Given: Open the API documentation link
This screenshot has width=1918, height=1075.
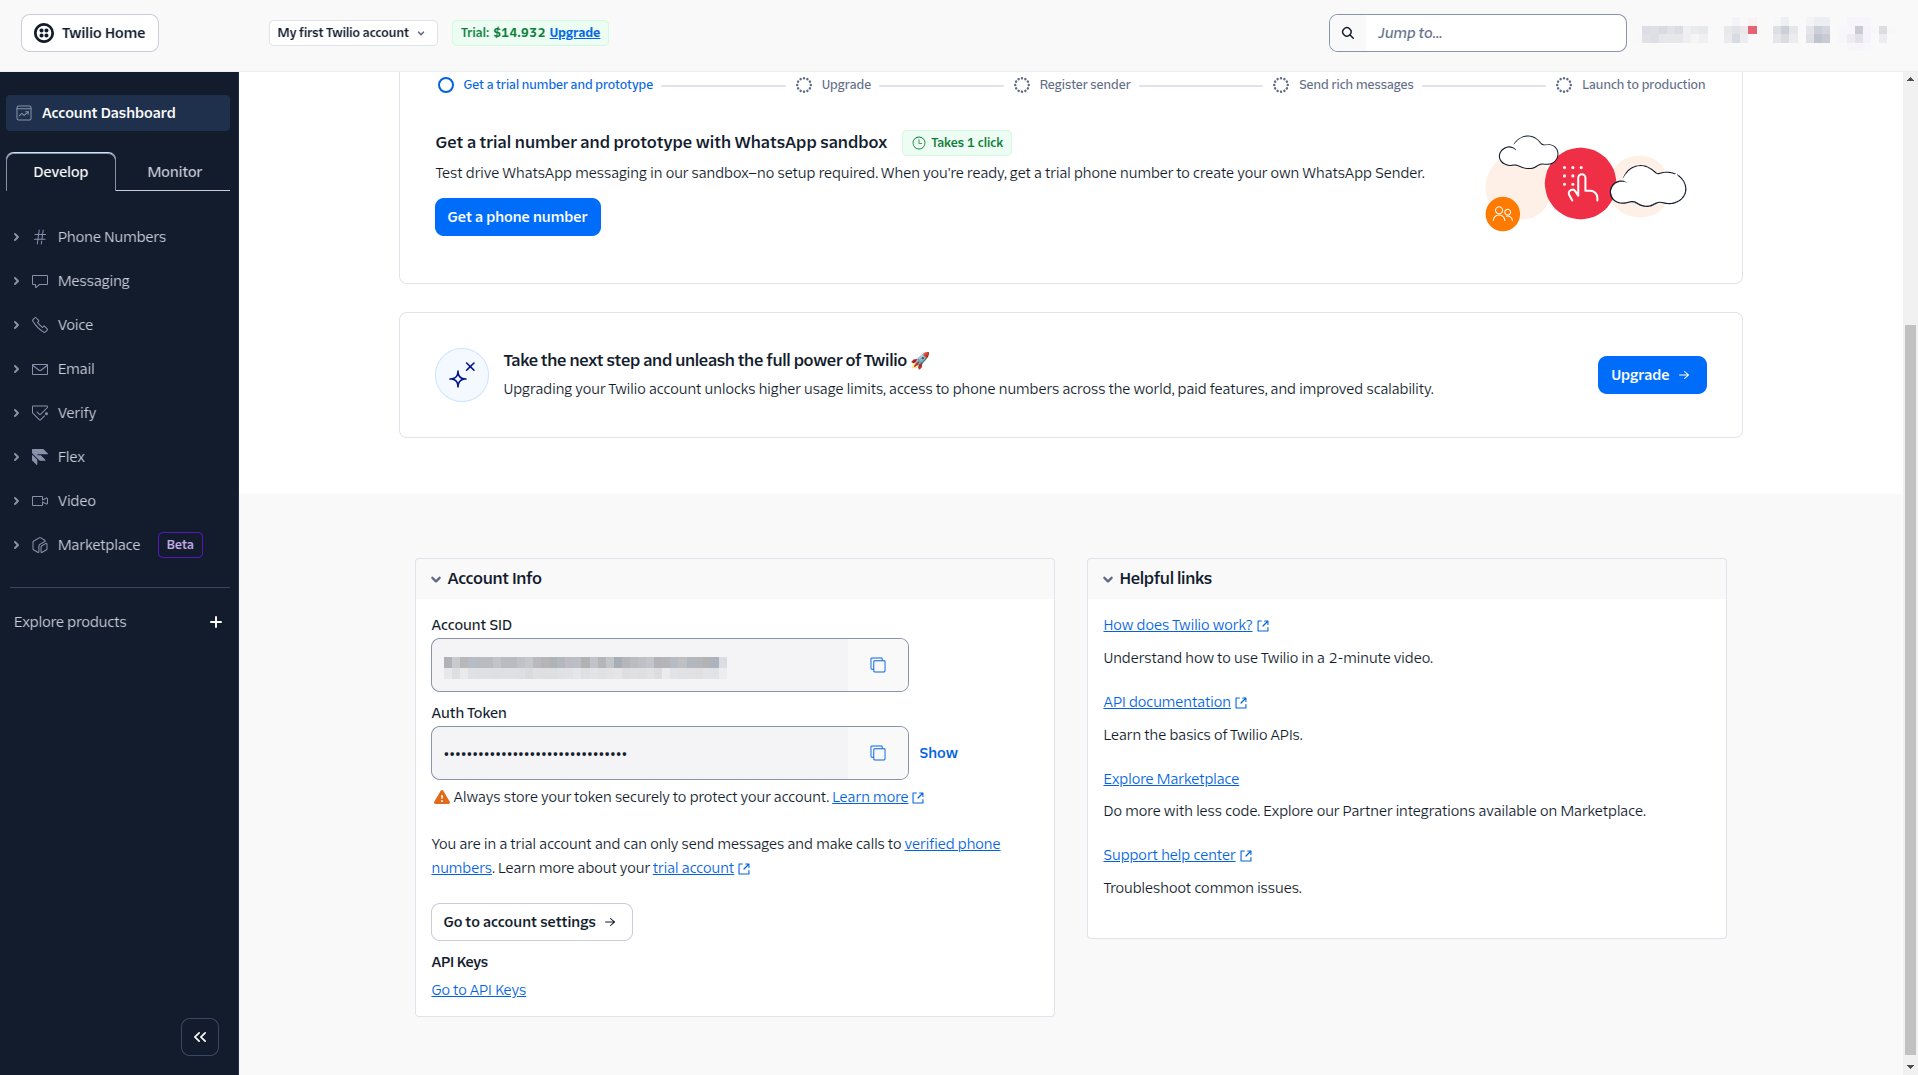Looking at the screenshot, I should (x=1167, y=702).
